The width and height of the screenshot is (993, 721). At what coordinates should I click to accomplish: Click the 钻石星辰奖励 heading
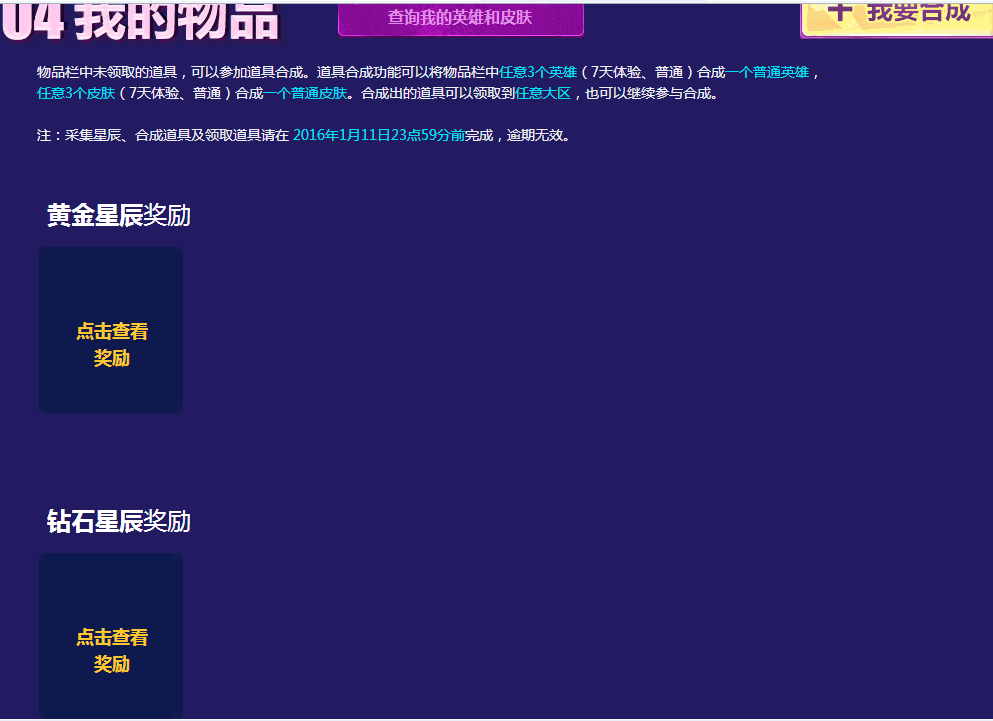pos(119,521)
